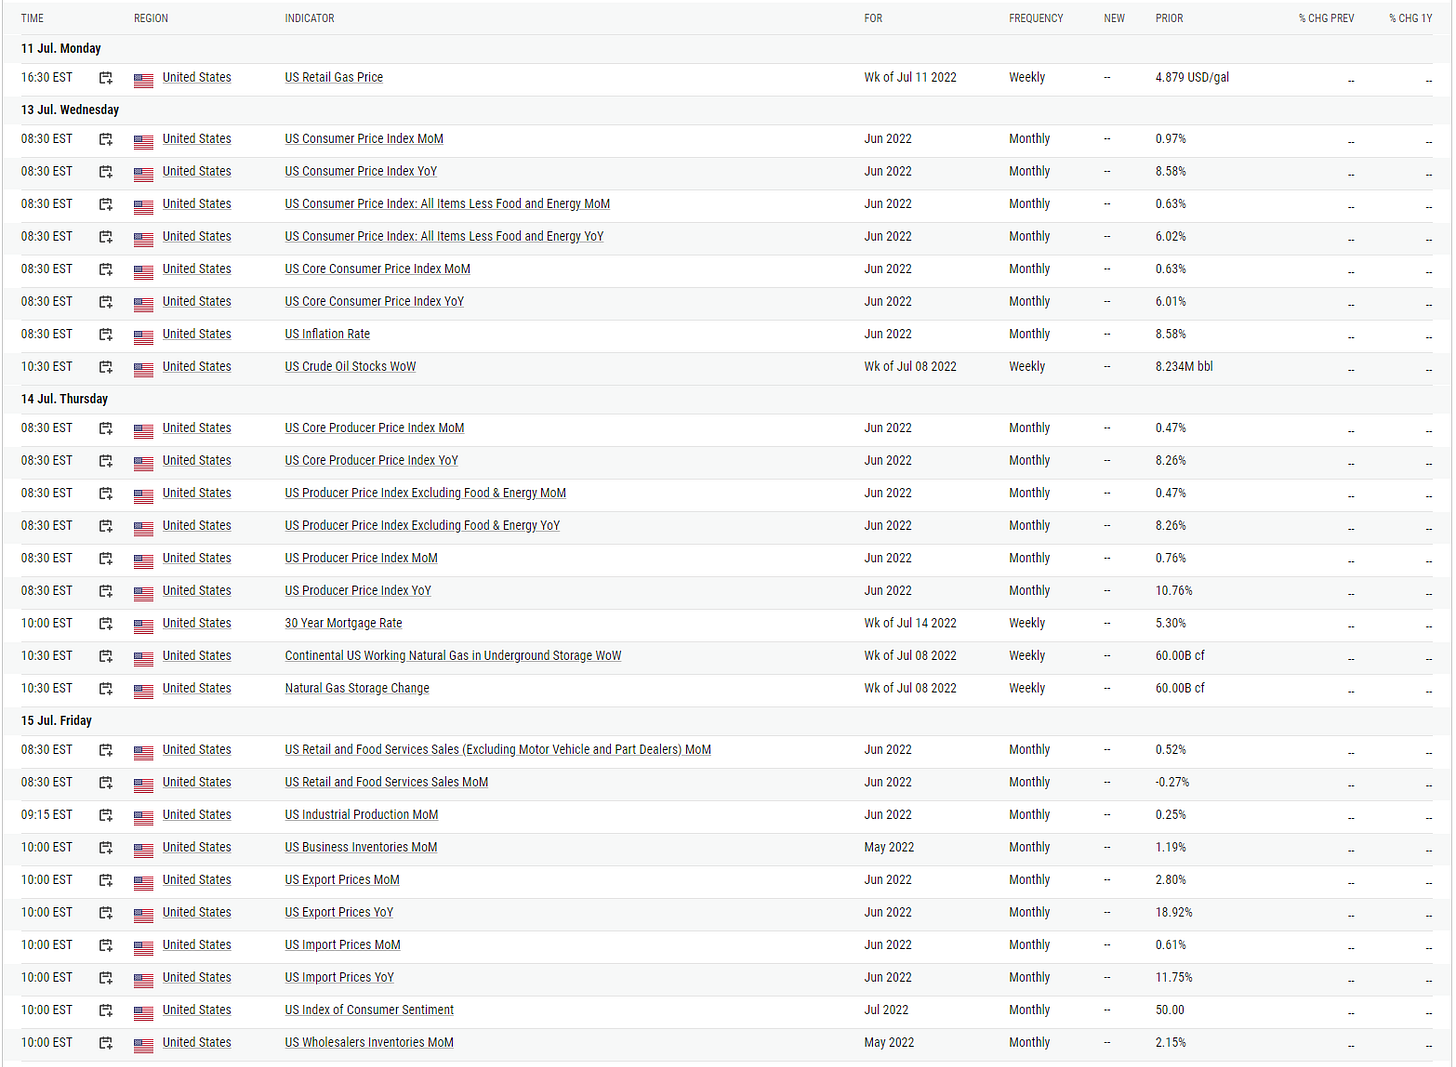Open US Industrial Production MoM link
Image resolution: width=1456 pixels, height=1067 pixels.
tap(361, 815)
